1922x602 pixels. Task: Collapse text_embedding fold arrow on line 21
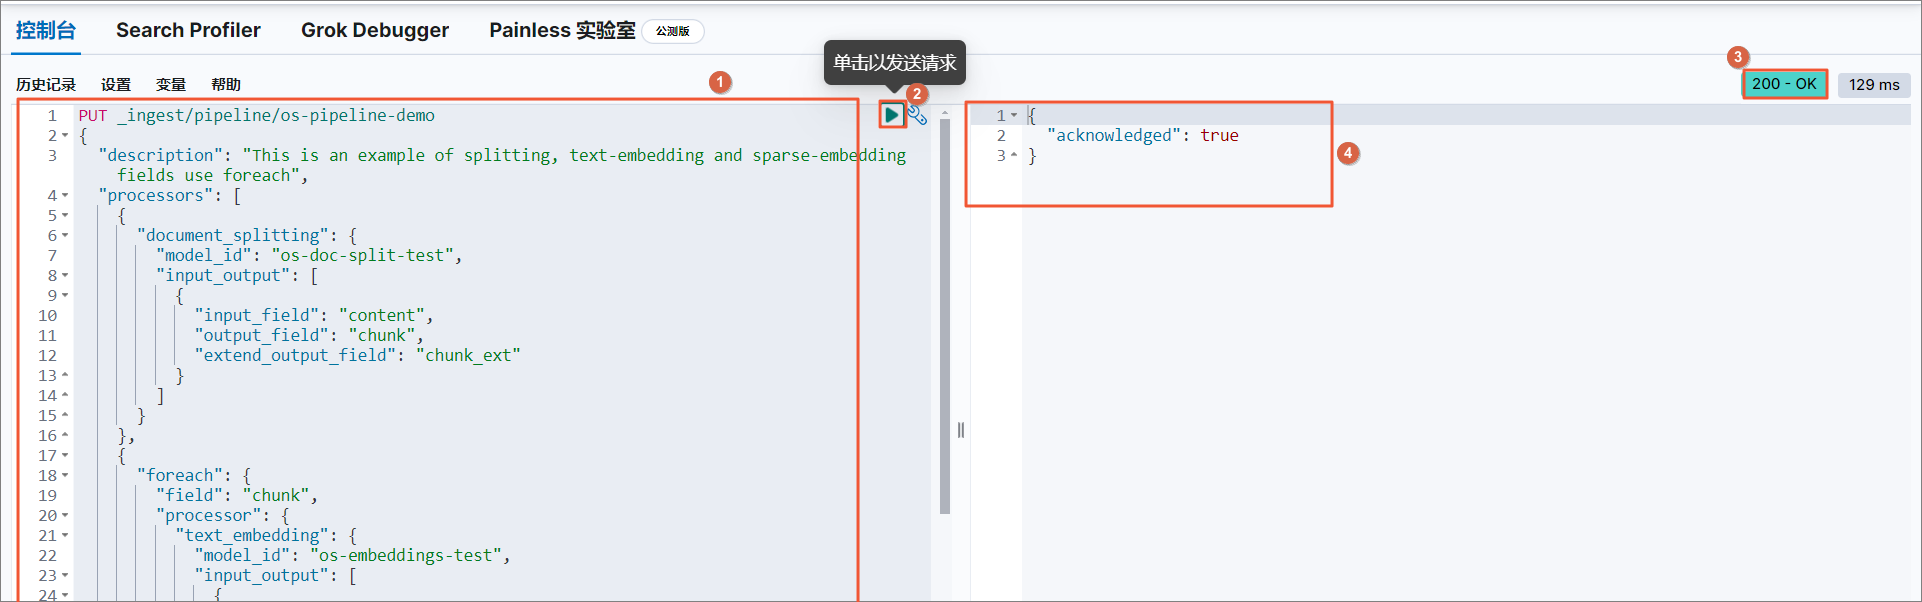tap(65, 536)
